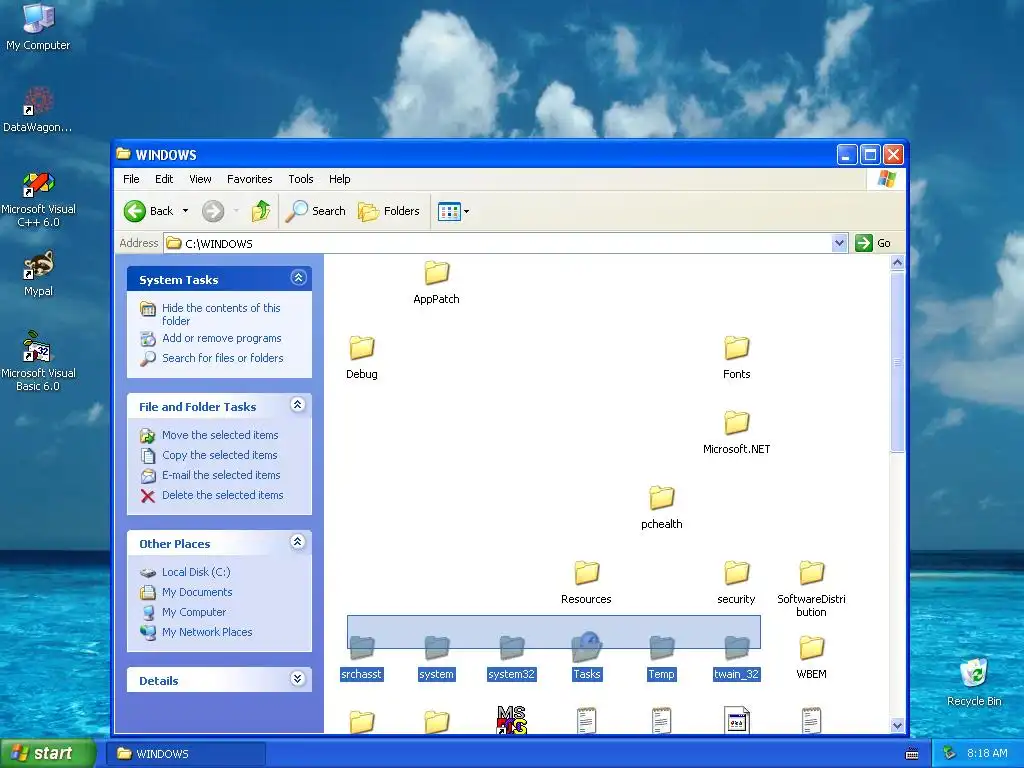This screenshot has height=768, width=1024.
Task: Click E-mail the selected items
Action: tap(221, 475)
